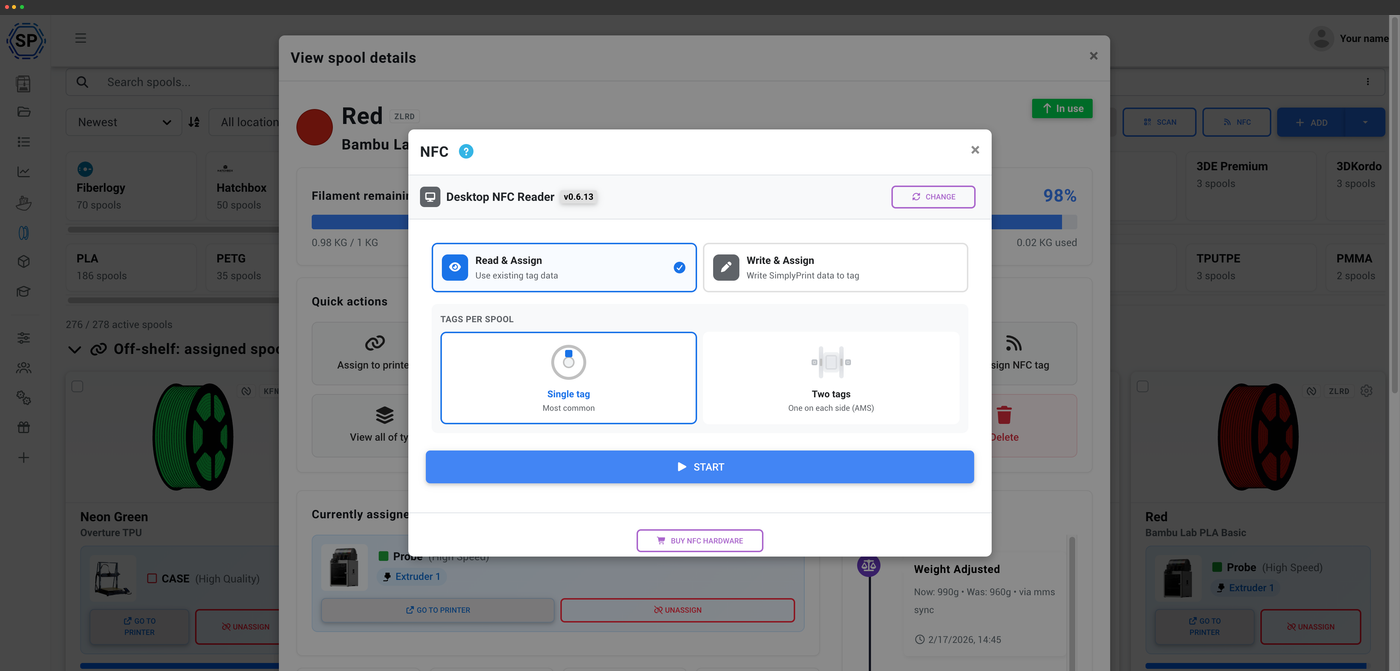The image size is (1400, 671).
Task: Click the Two tags spool icon
Action: [831, 362]
